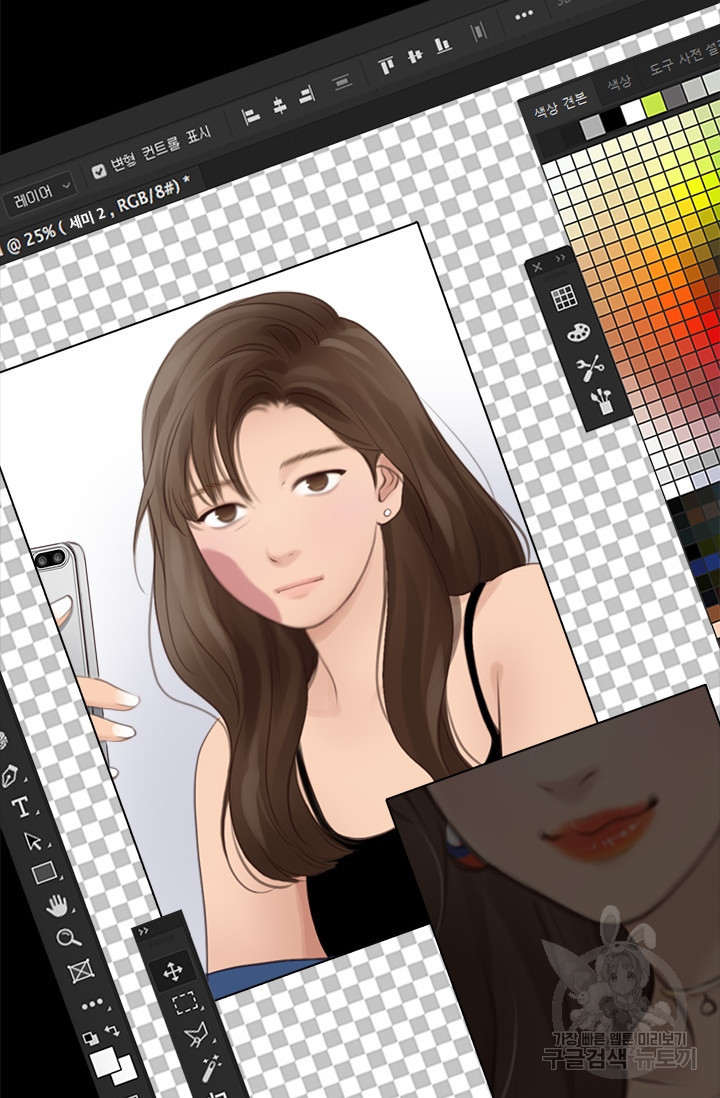Swap foreground and background colors arrows
The width and height of the screenshot is (720, 1098).
pyautogui.click(x=112, y=1031)
